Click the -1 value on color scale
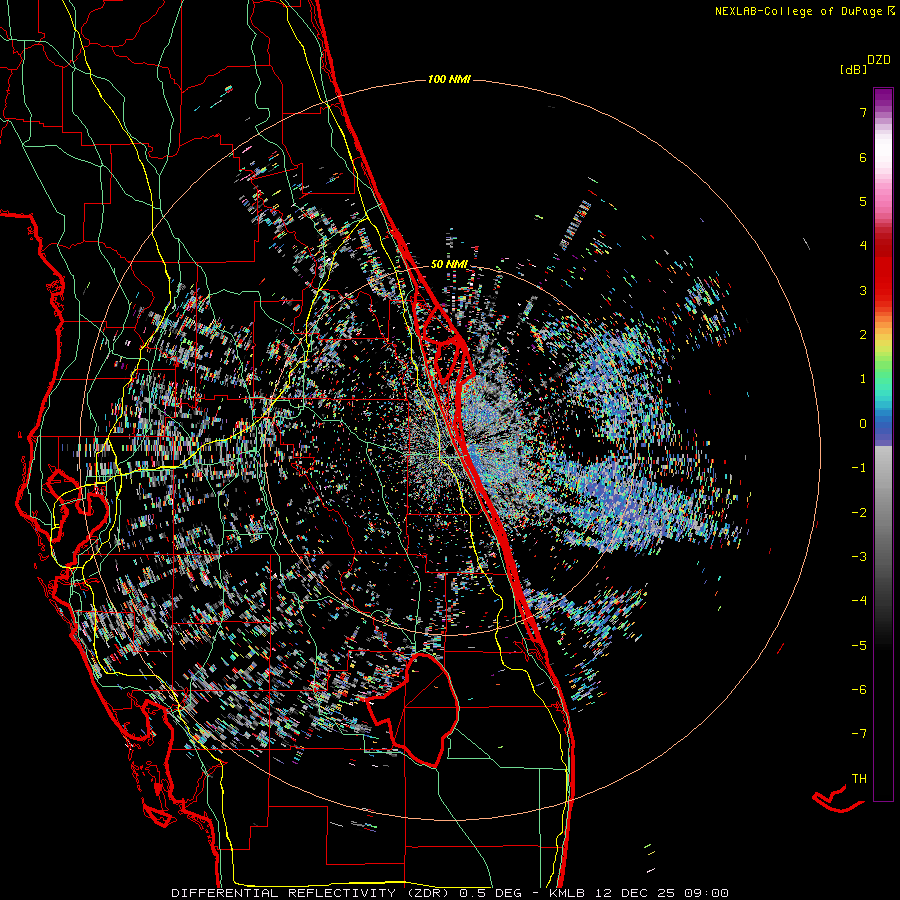This screenshot has height=900, width=900. pyautogui.click(x=859, y=468)
